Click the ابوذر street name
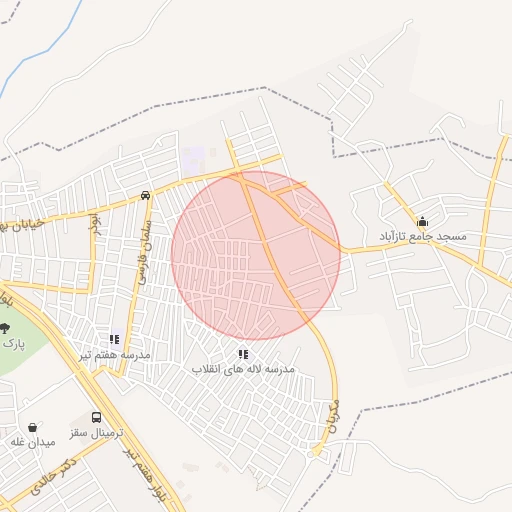The width and height of the screenshot is (512, 512). 95,225
